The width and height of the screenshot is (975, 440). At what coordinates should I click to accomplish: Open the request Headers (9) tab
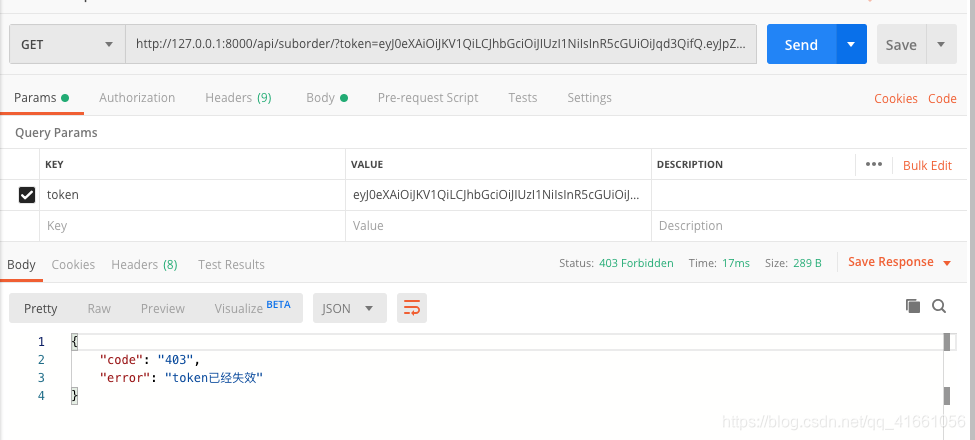tap(238, 98)
